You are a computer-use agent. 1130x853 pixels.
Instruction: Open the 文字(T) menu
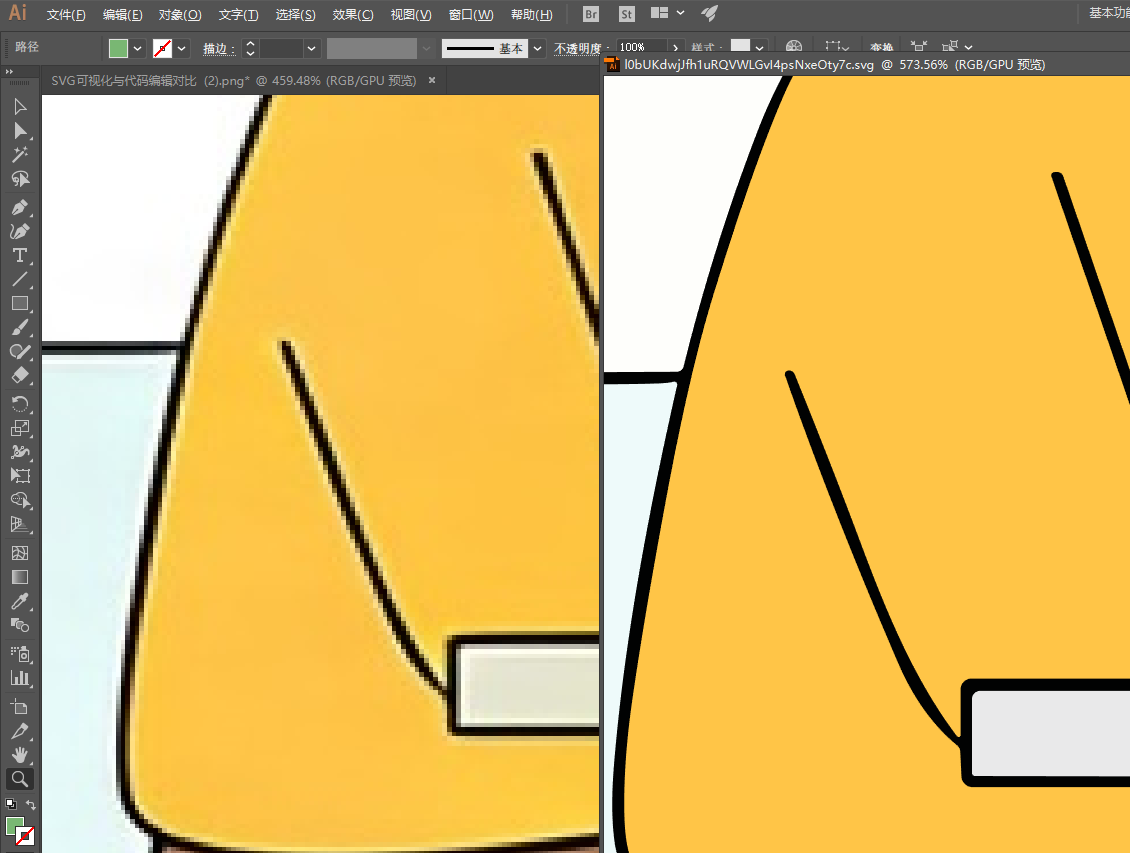click(239, 14)
